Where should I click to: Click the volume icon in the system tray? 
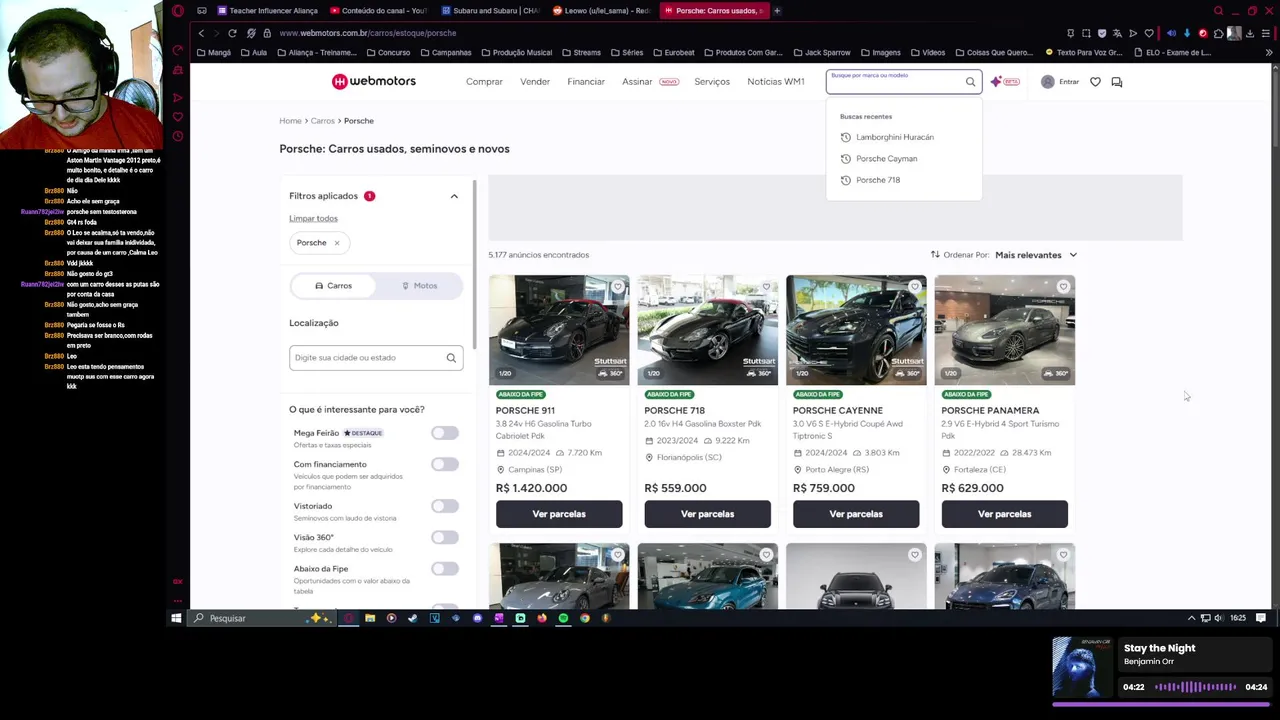(x=1218, y=618)
